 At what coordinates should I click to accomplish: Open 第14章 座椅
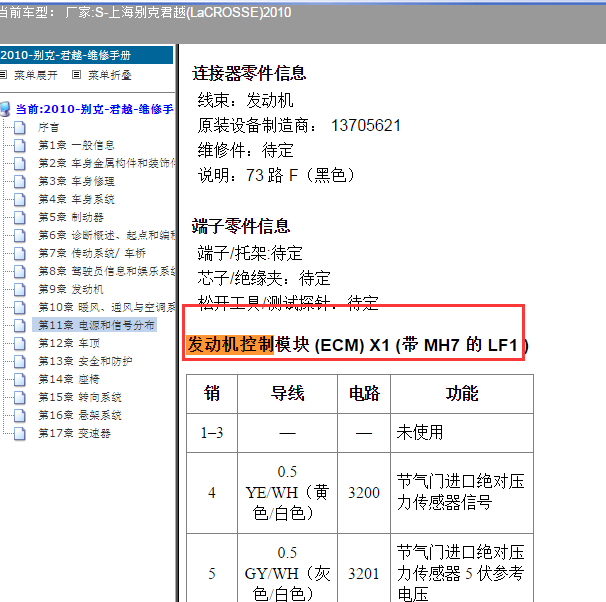[x=69, y=379]
